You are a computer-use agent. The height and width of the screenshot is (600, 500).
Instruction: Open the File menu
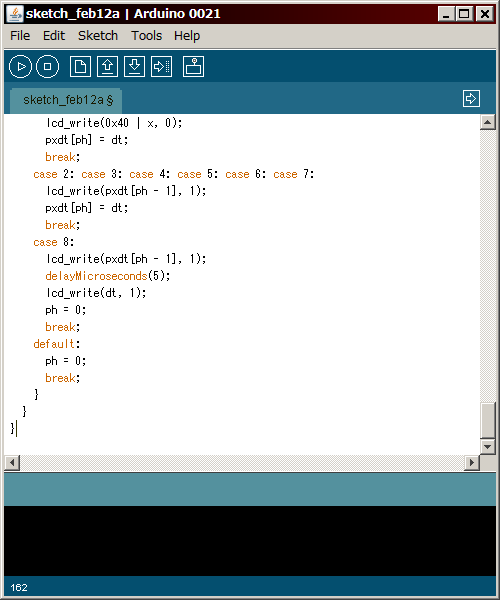coord(20,36)
